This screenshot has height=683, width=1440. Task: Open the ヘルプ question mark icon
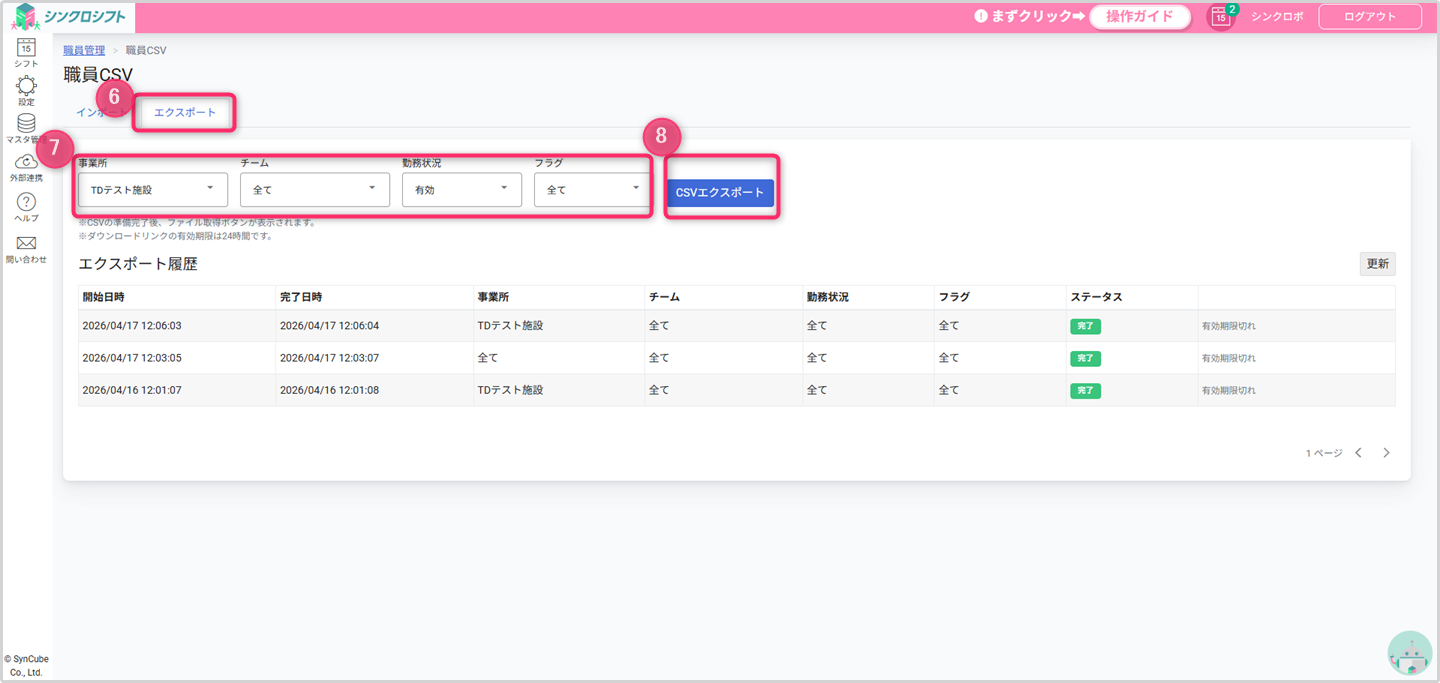[26, 202]
